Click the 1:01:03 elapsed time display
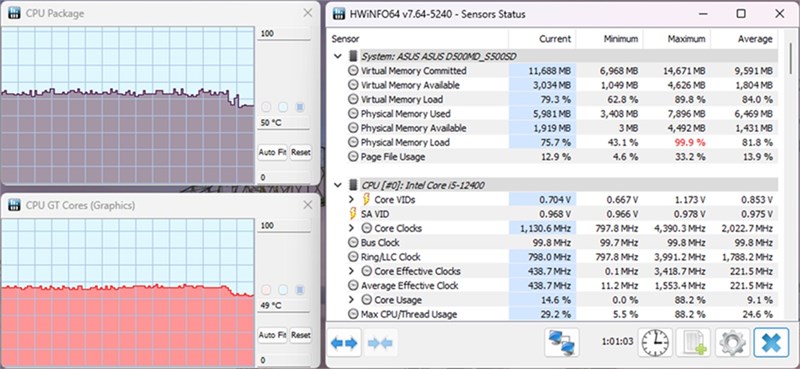Screen dimensions: 800x369 (x=617, y=341)
